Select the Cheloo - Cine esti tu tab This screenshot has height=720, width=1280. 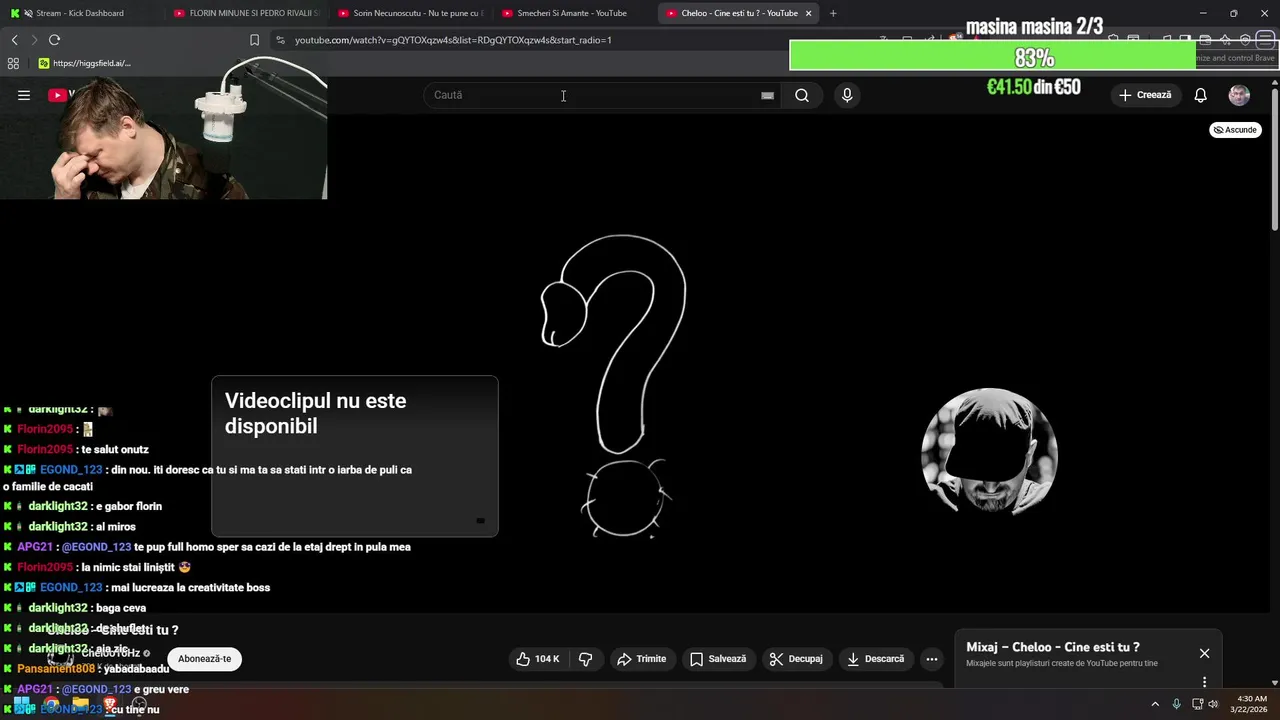738,13
